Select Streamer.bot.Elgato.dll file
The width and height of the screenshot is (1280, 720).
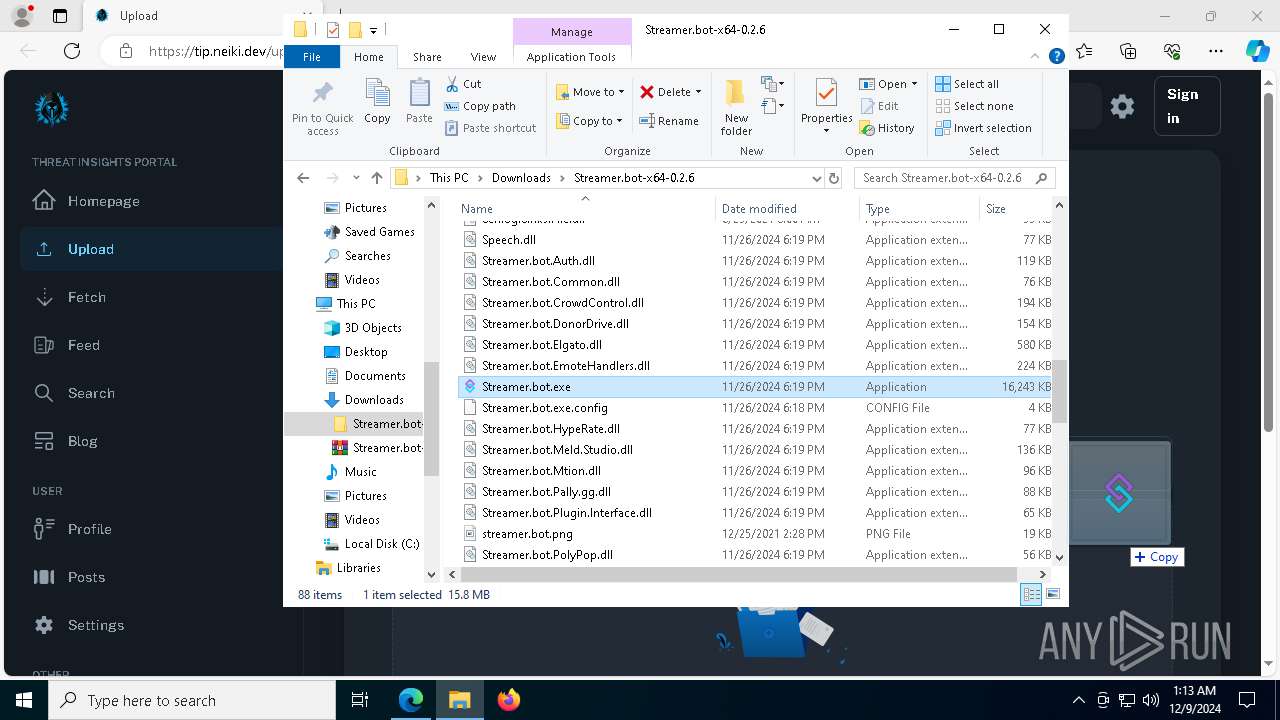click(756, 345)
